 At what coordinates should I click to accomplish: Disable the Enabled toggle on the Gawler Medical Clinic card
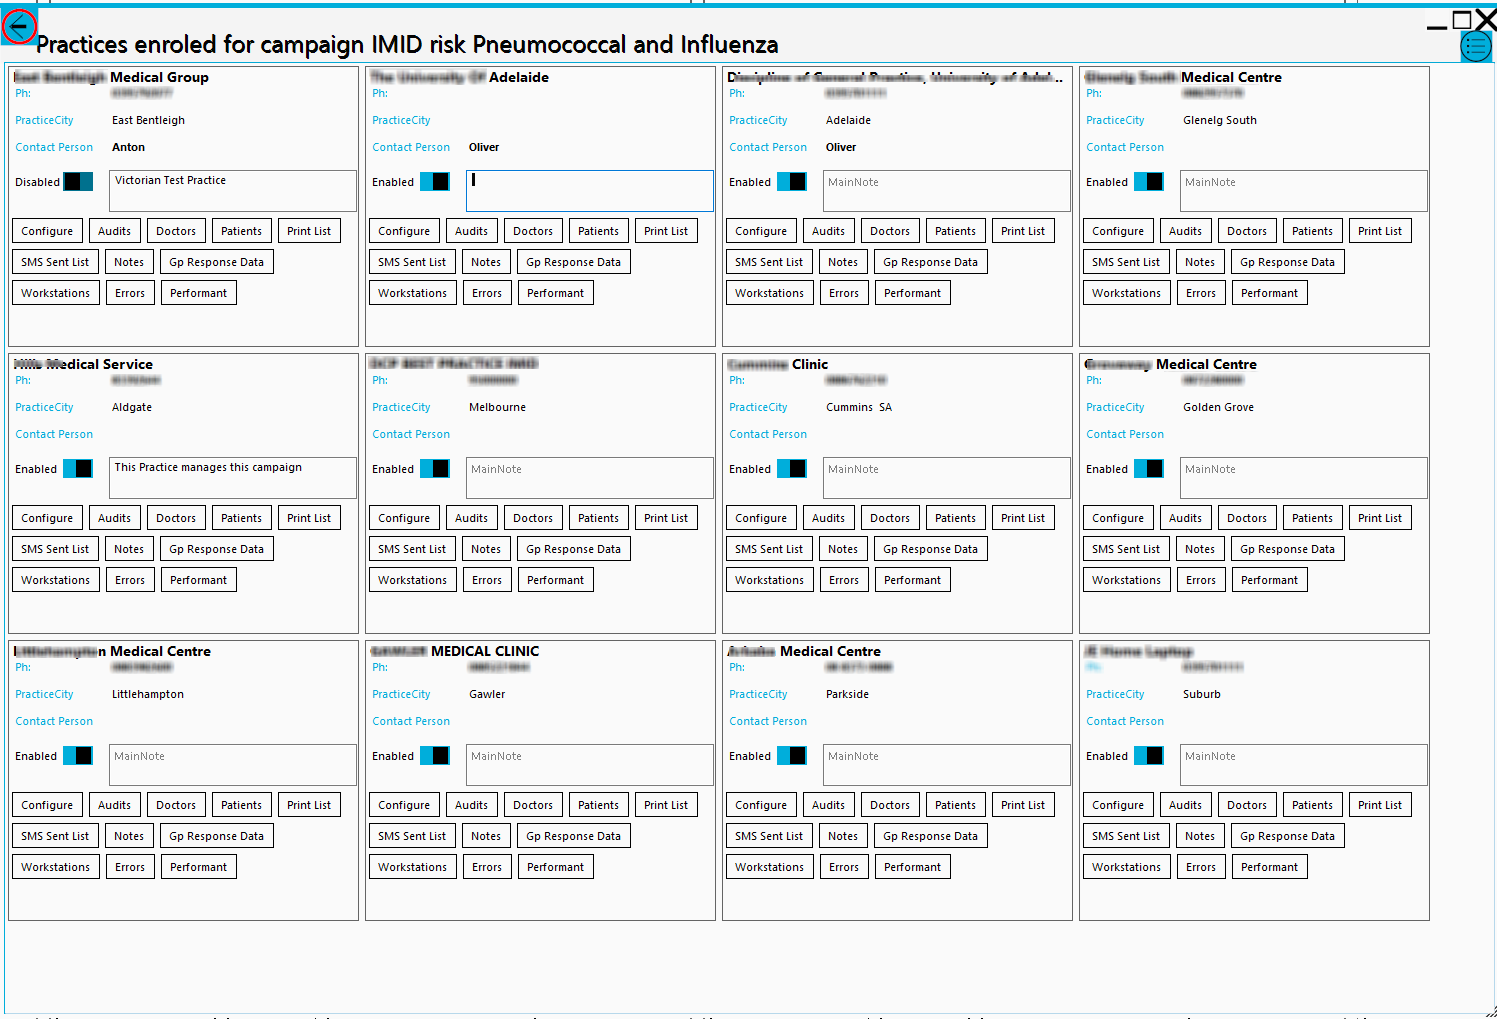click(435, 755)
